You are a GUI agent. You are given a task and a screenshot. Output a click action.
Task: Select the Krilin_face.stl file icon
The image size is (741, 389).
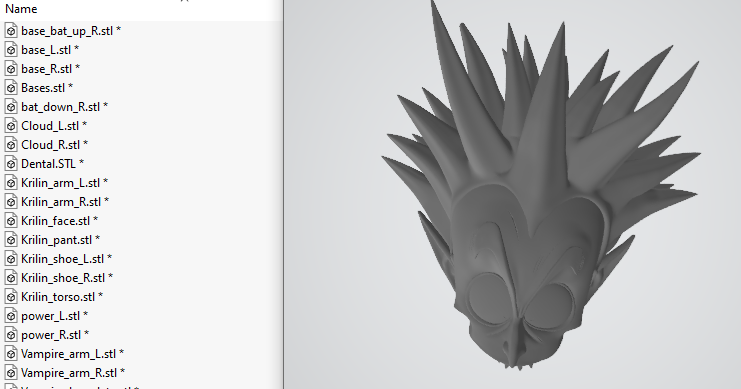click(x=11, y=221)
